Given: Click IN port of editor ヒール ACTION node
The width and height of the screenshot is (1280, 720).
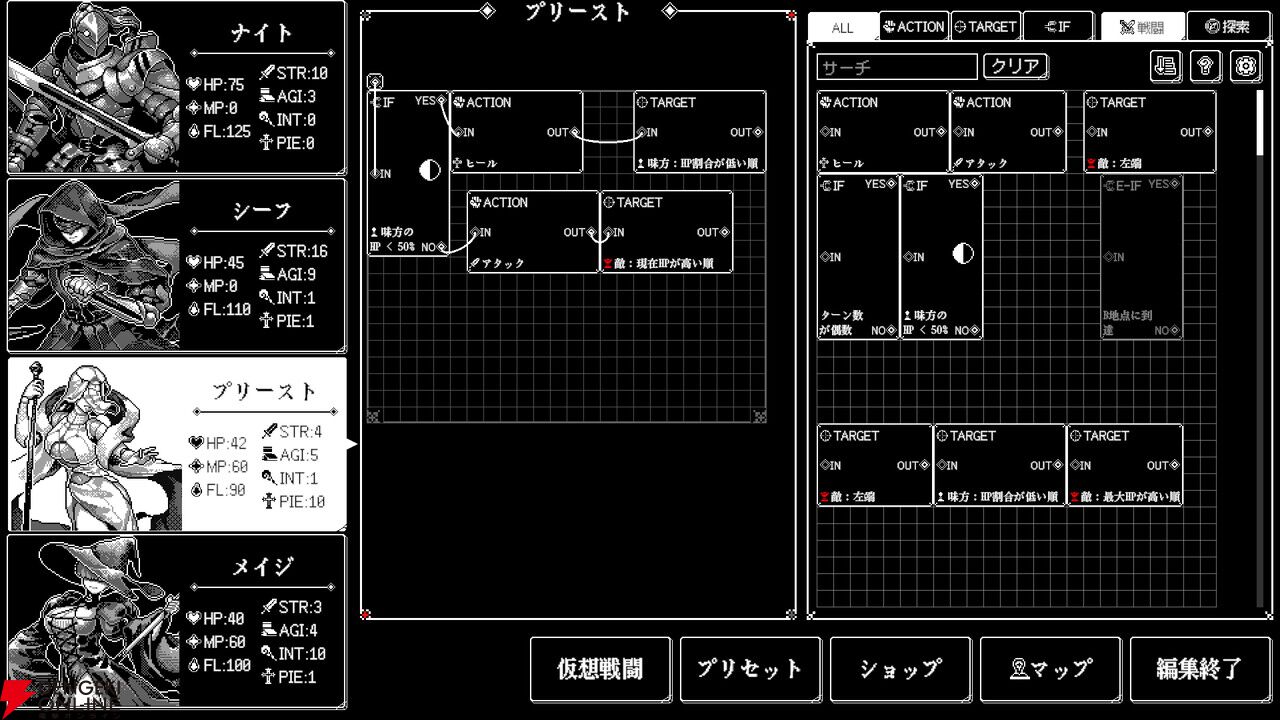Looking at the screenshot, I should (x=458, y=132).
